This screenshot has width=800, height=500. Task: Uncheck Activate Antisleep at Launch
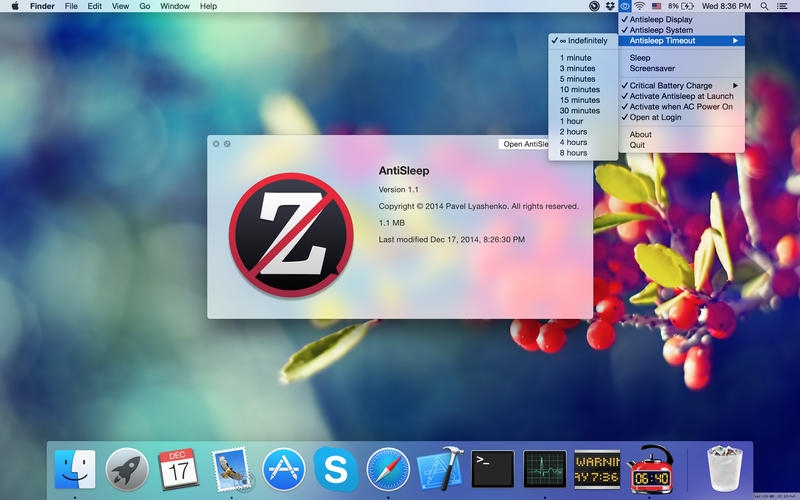pos(682,96)
